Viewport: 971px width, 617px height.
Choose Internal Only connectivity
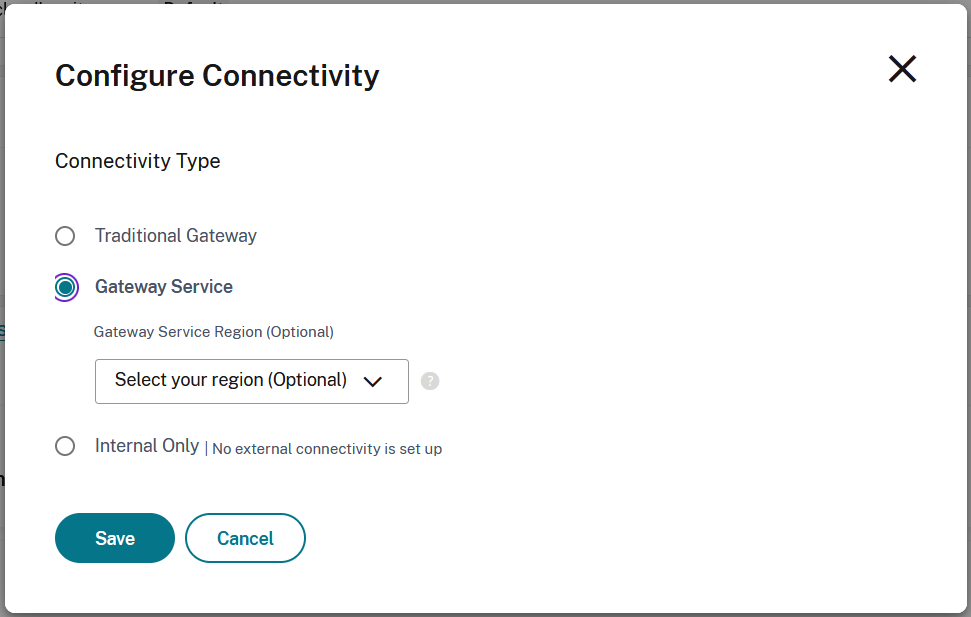65,446
